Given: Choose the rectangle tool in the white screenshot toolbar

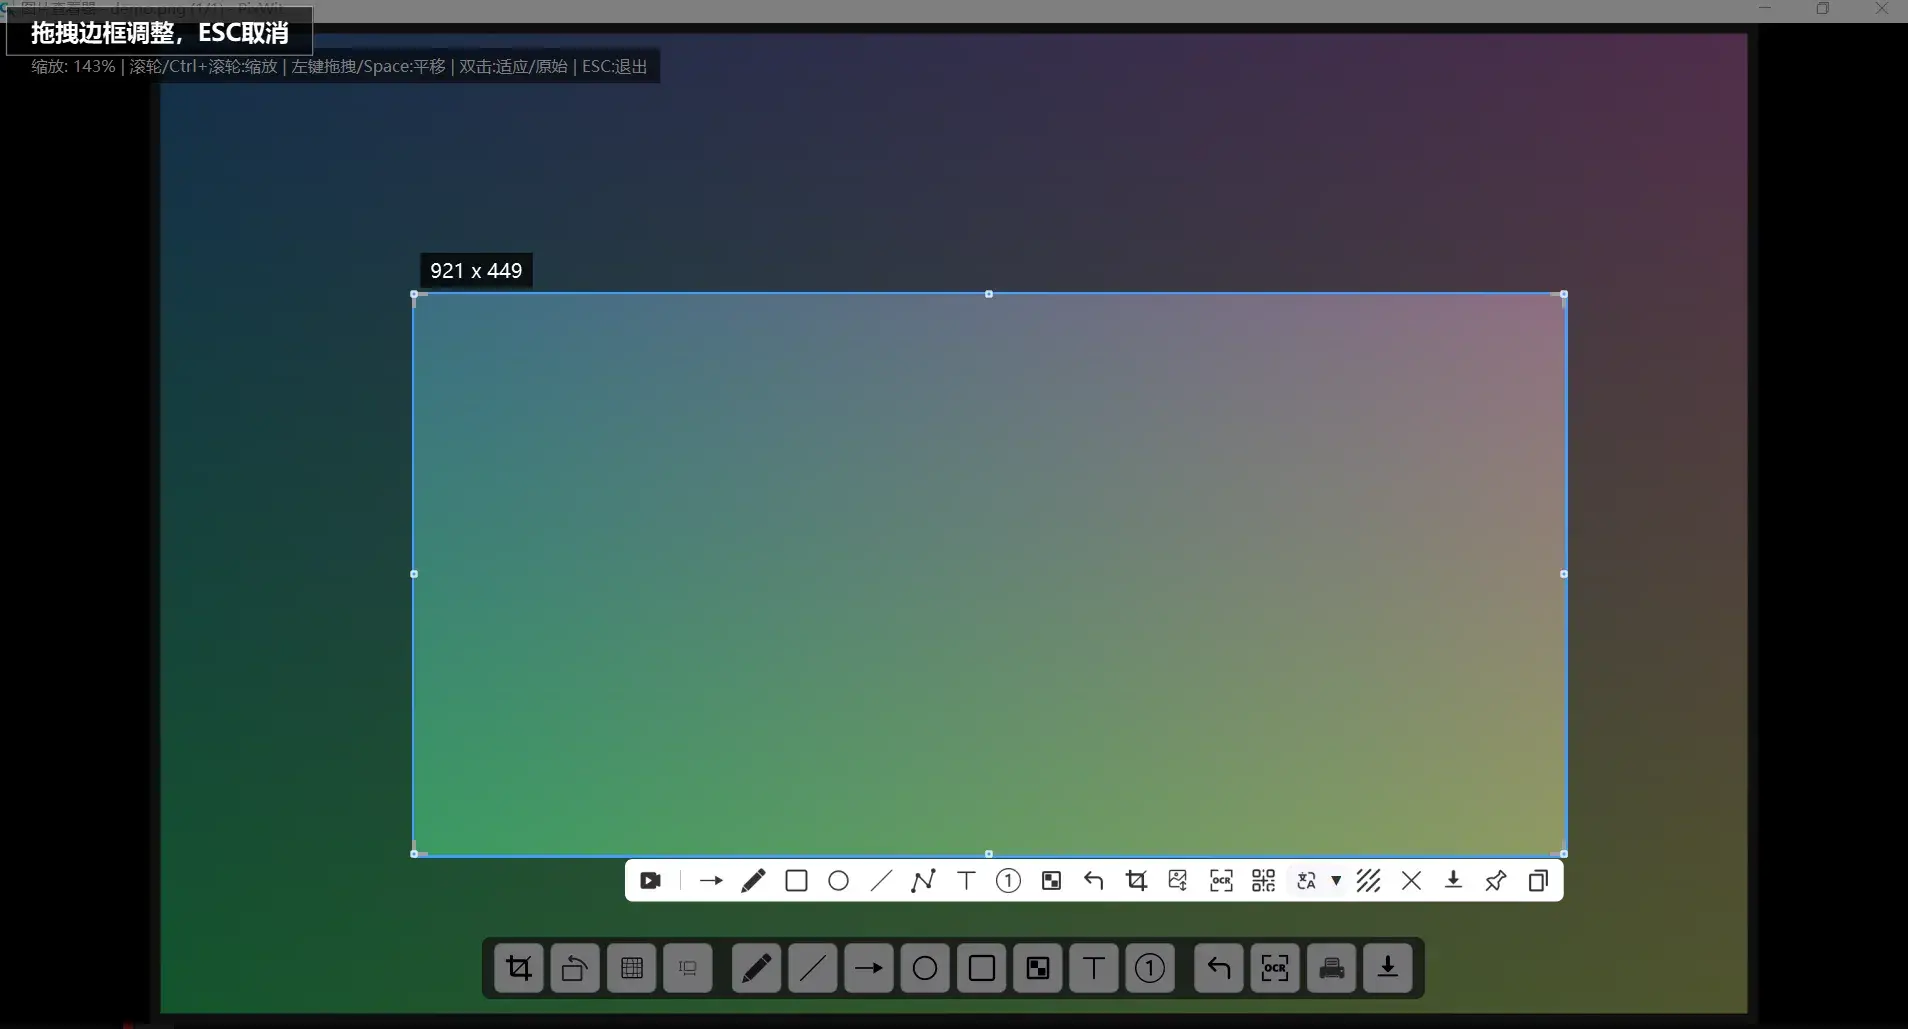Looking at the screenshot, I should (796, 881).
